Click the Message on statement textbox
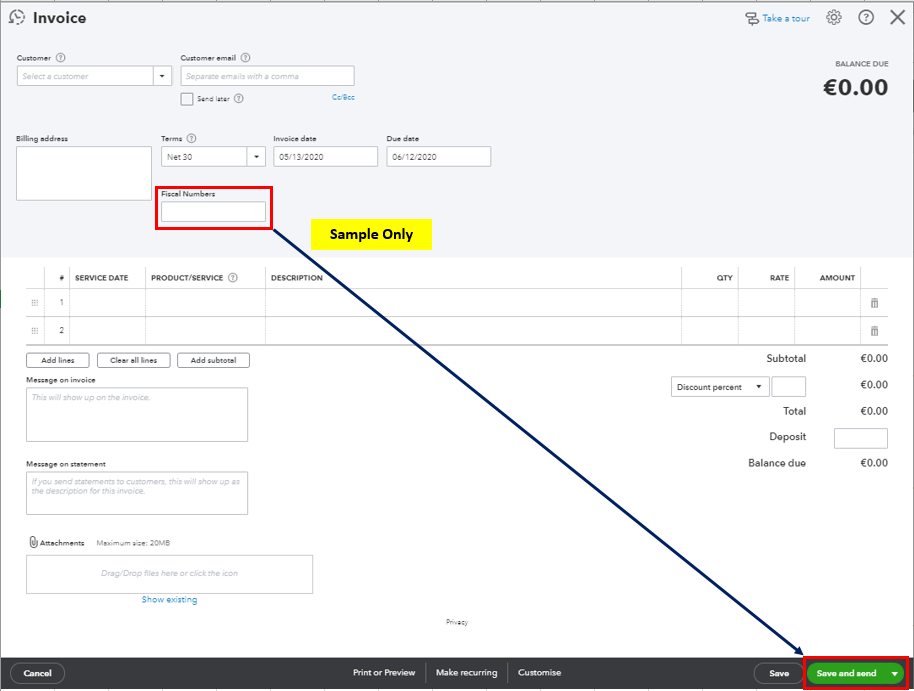 tap(137, 493)
